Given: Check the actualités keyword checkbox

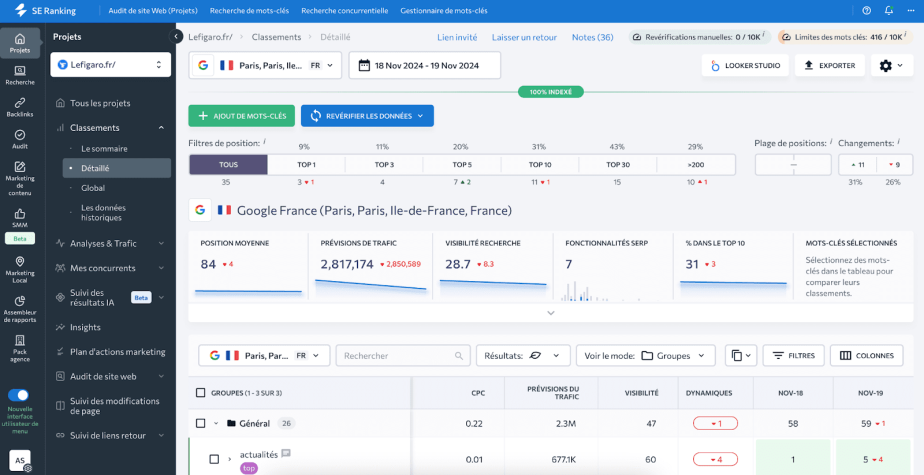Looking at the screenshot, I should [x=214, y=458].
